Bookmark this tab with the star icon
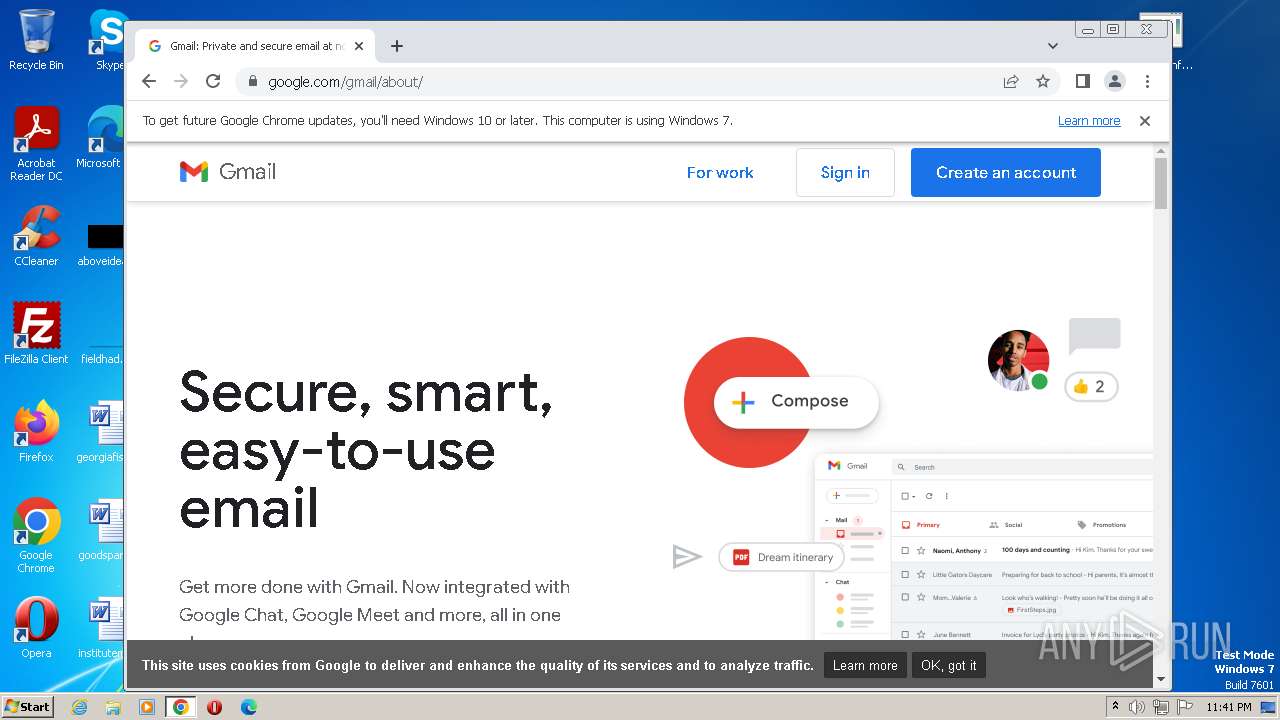 [x=1043, y=81]
